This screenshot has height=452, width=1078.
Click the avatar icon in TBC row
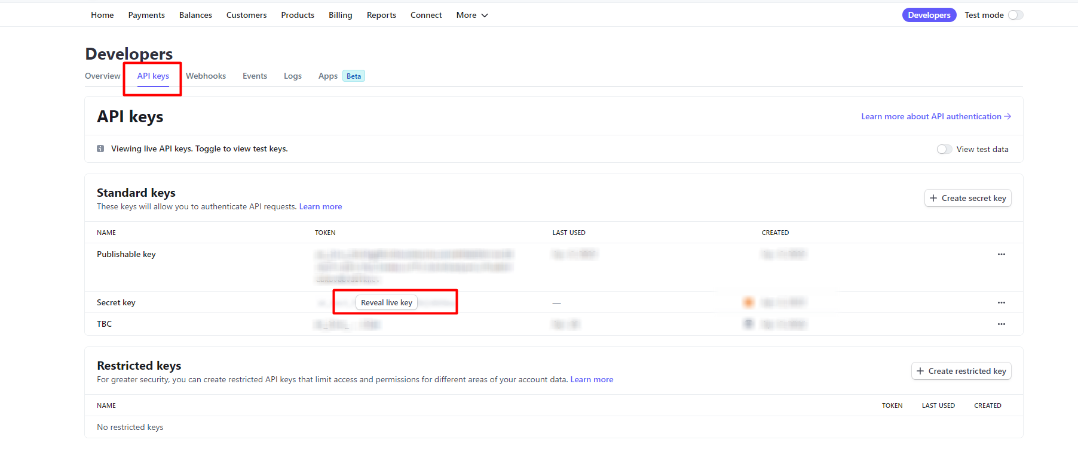coord(749,323)
